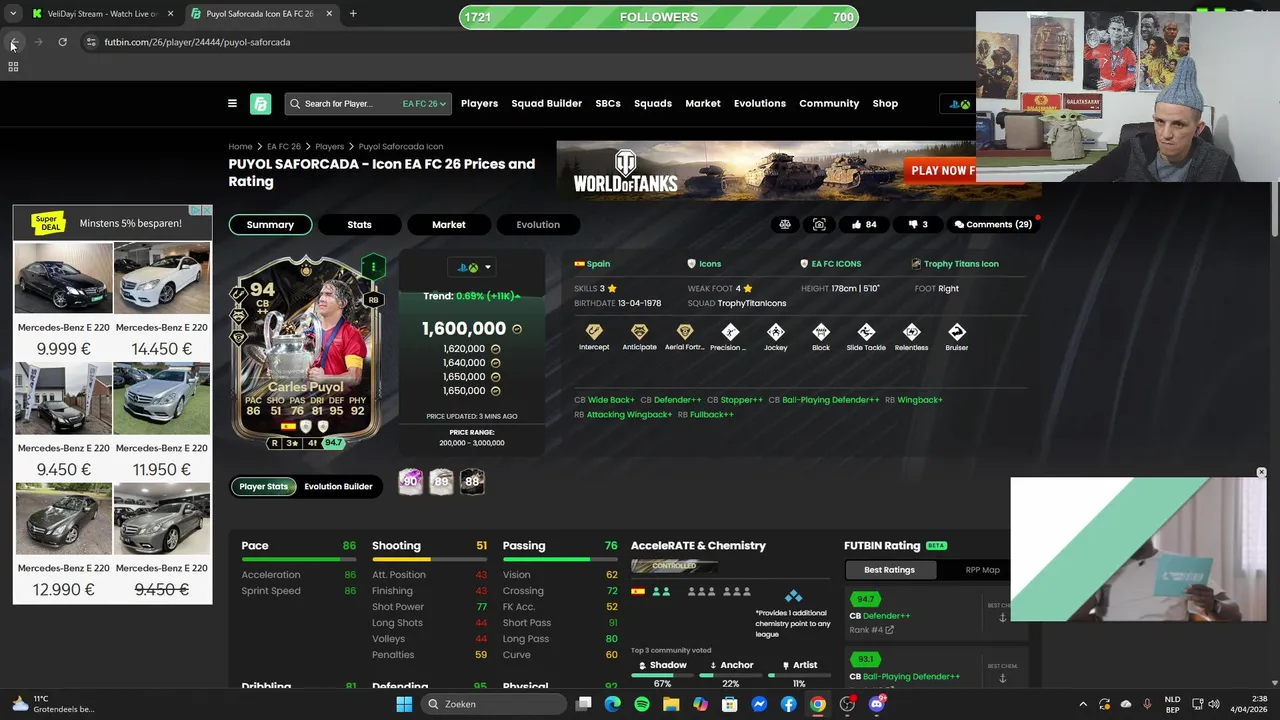Select the Market tab under player title
Image resolution: width=1280 pixels, height=720 pixels.
[449, 224]
